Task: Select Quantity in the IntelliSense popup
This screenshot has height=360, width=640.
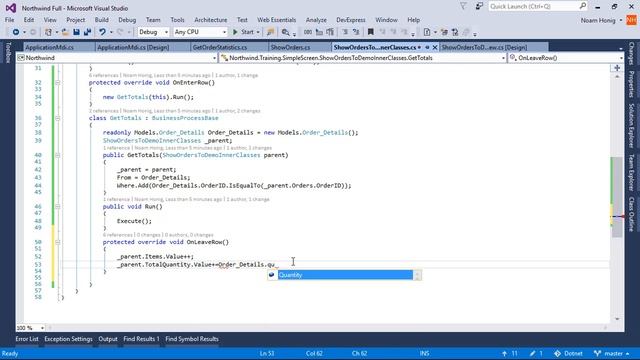Action: click(x=345, y=275)
